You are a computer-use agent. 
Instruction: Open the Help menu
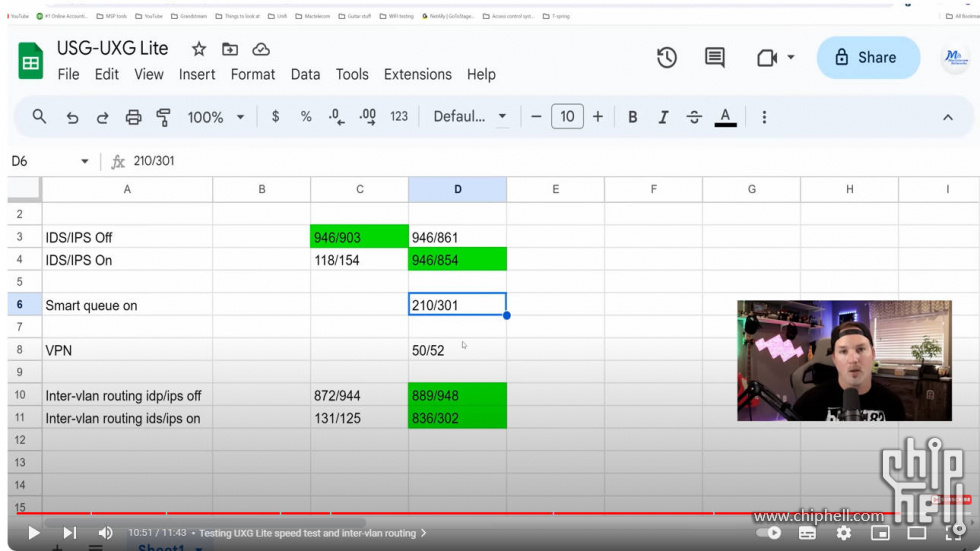(481, 74)
